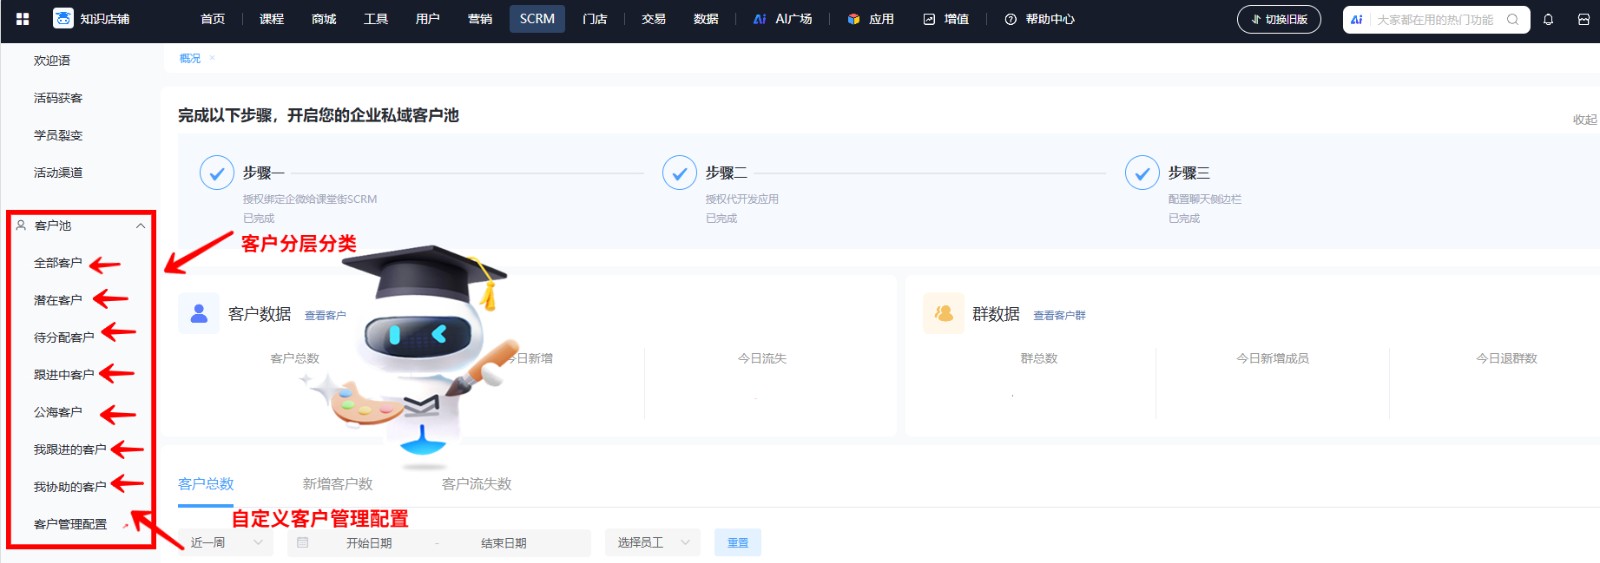Click the 帮助中心 question mark icon
The width and height of the screenshot is (1600, 563).
coord(1011,19)
